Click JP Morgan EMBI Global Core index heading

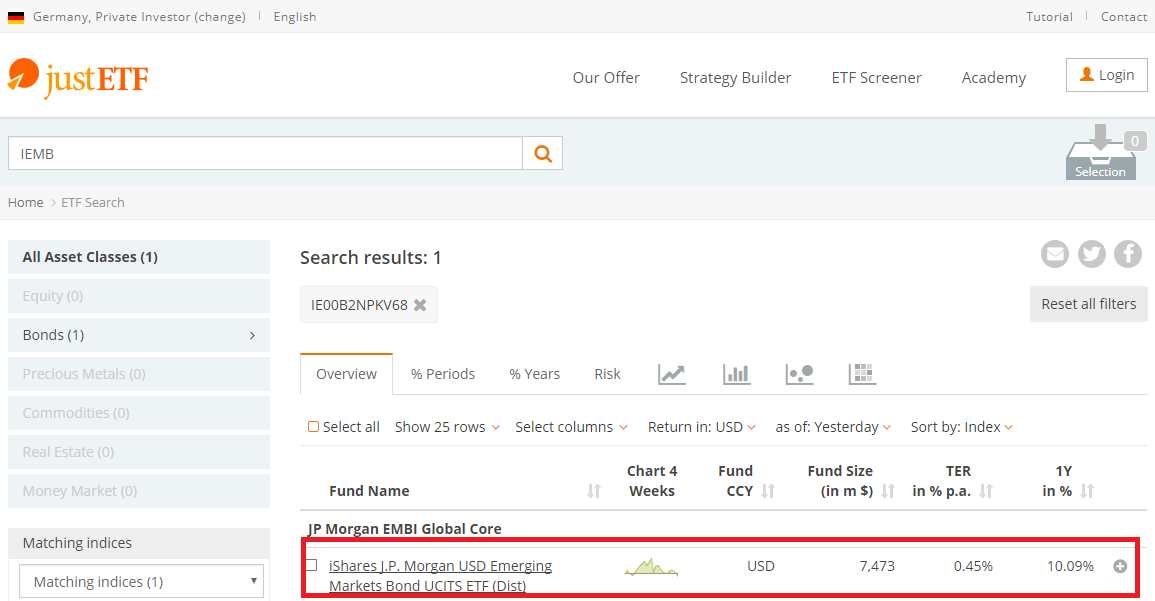click(x=404, y=529)
